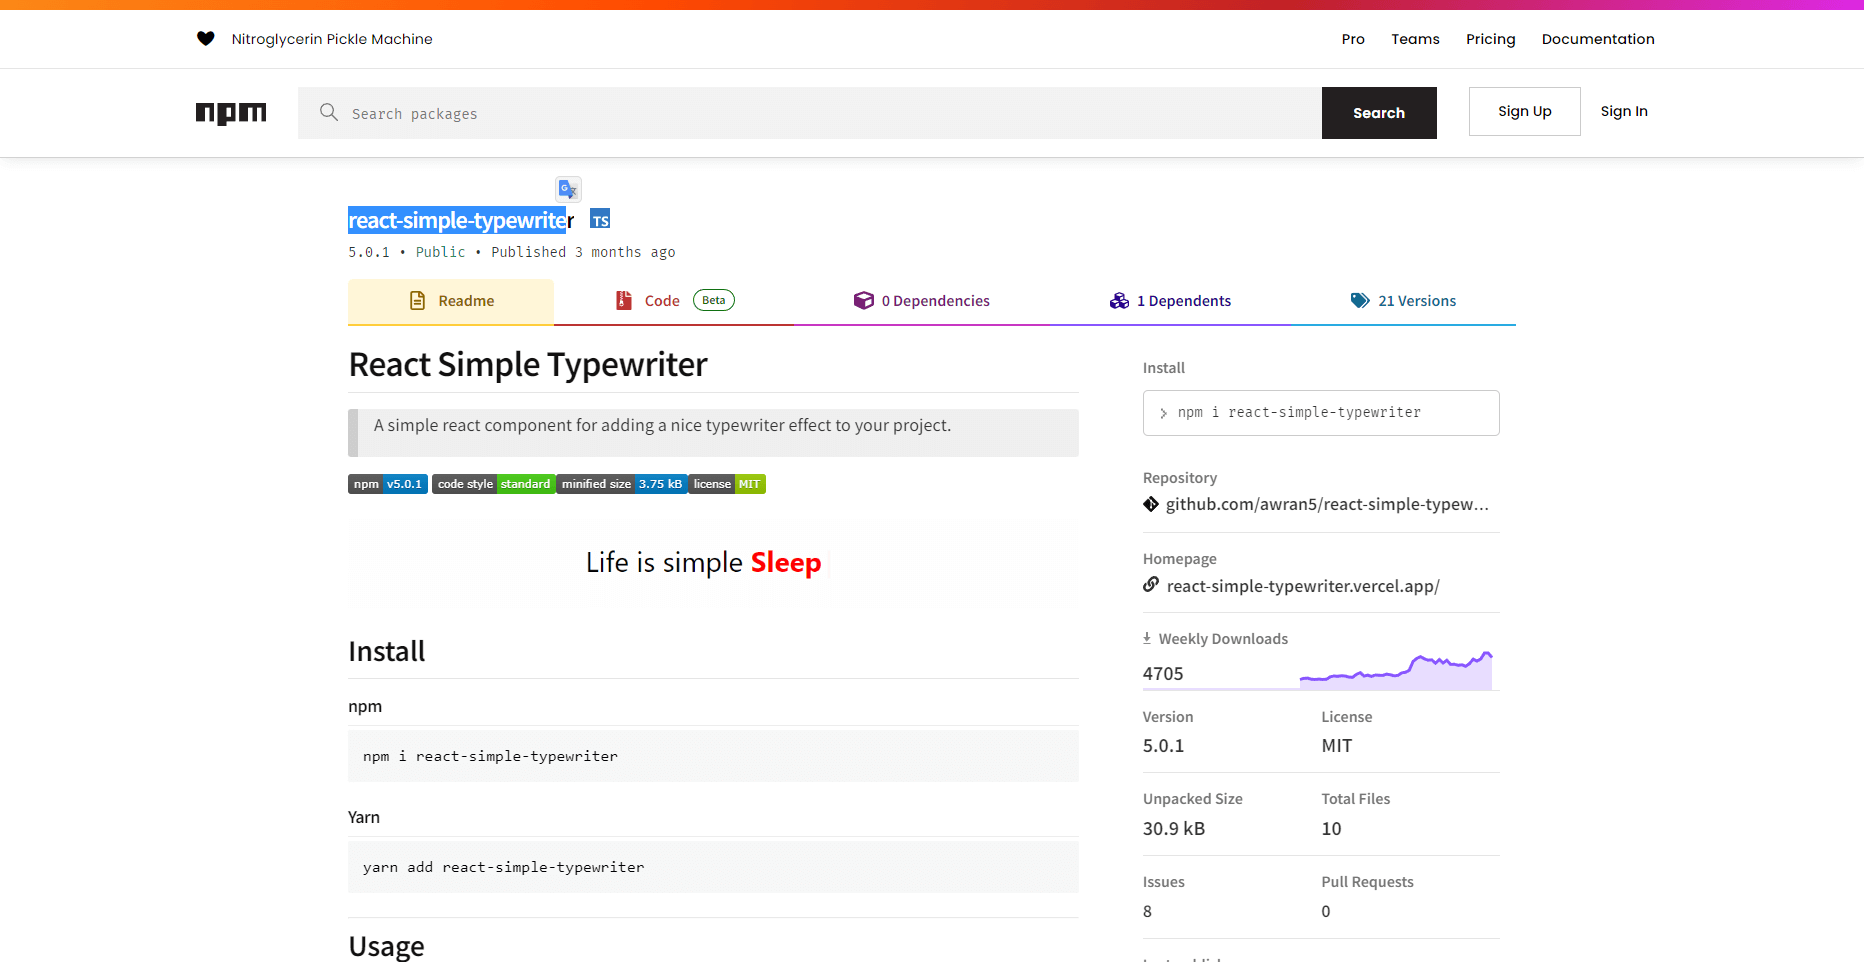Click the npm i code block in readme
The image size is (1864, 962).
click(x=713, y=756)
